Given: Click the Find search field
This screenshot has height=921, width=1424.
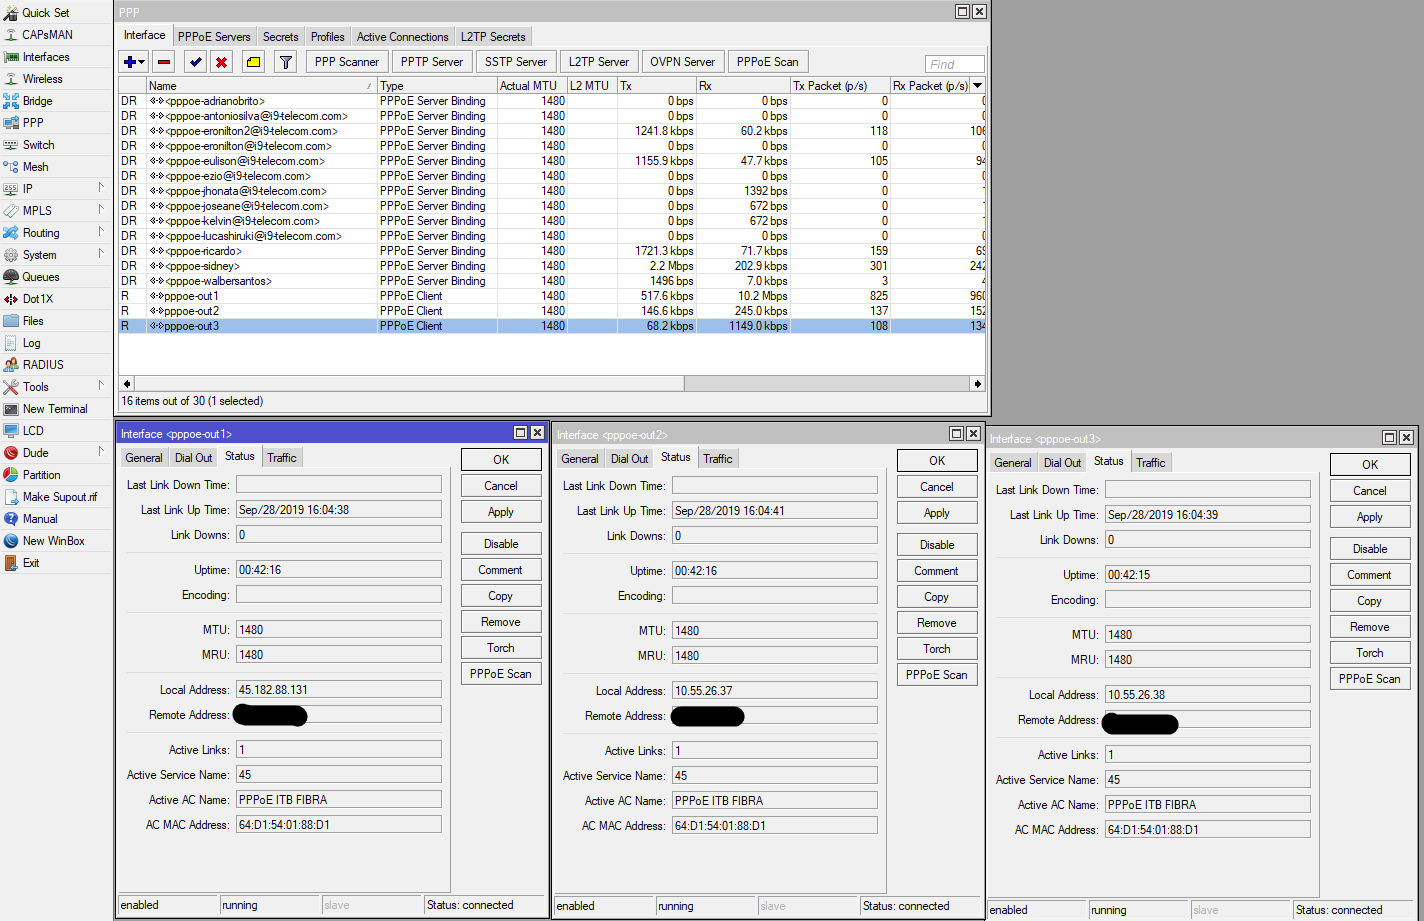Looking at the screenshot, I should (x=954, y=64).
